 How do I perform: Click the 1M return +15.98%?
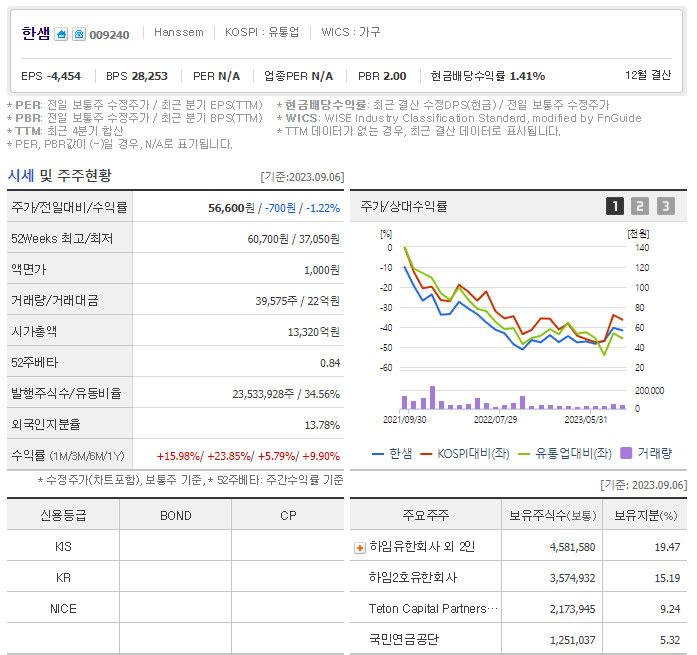tap(178, 456)
